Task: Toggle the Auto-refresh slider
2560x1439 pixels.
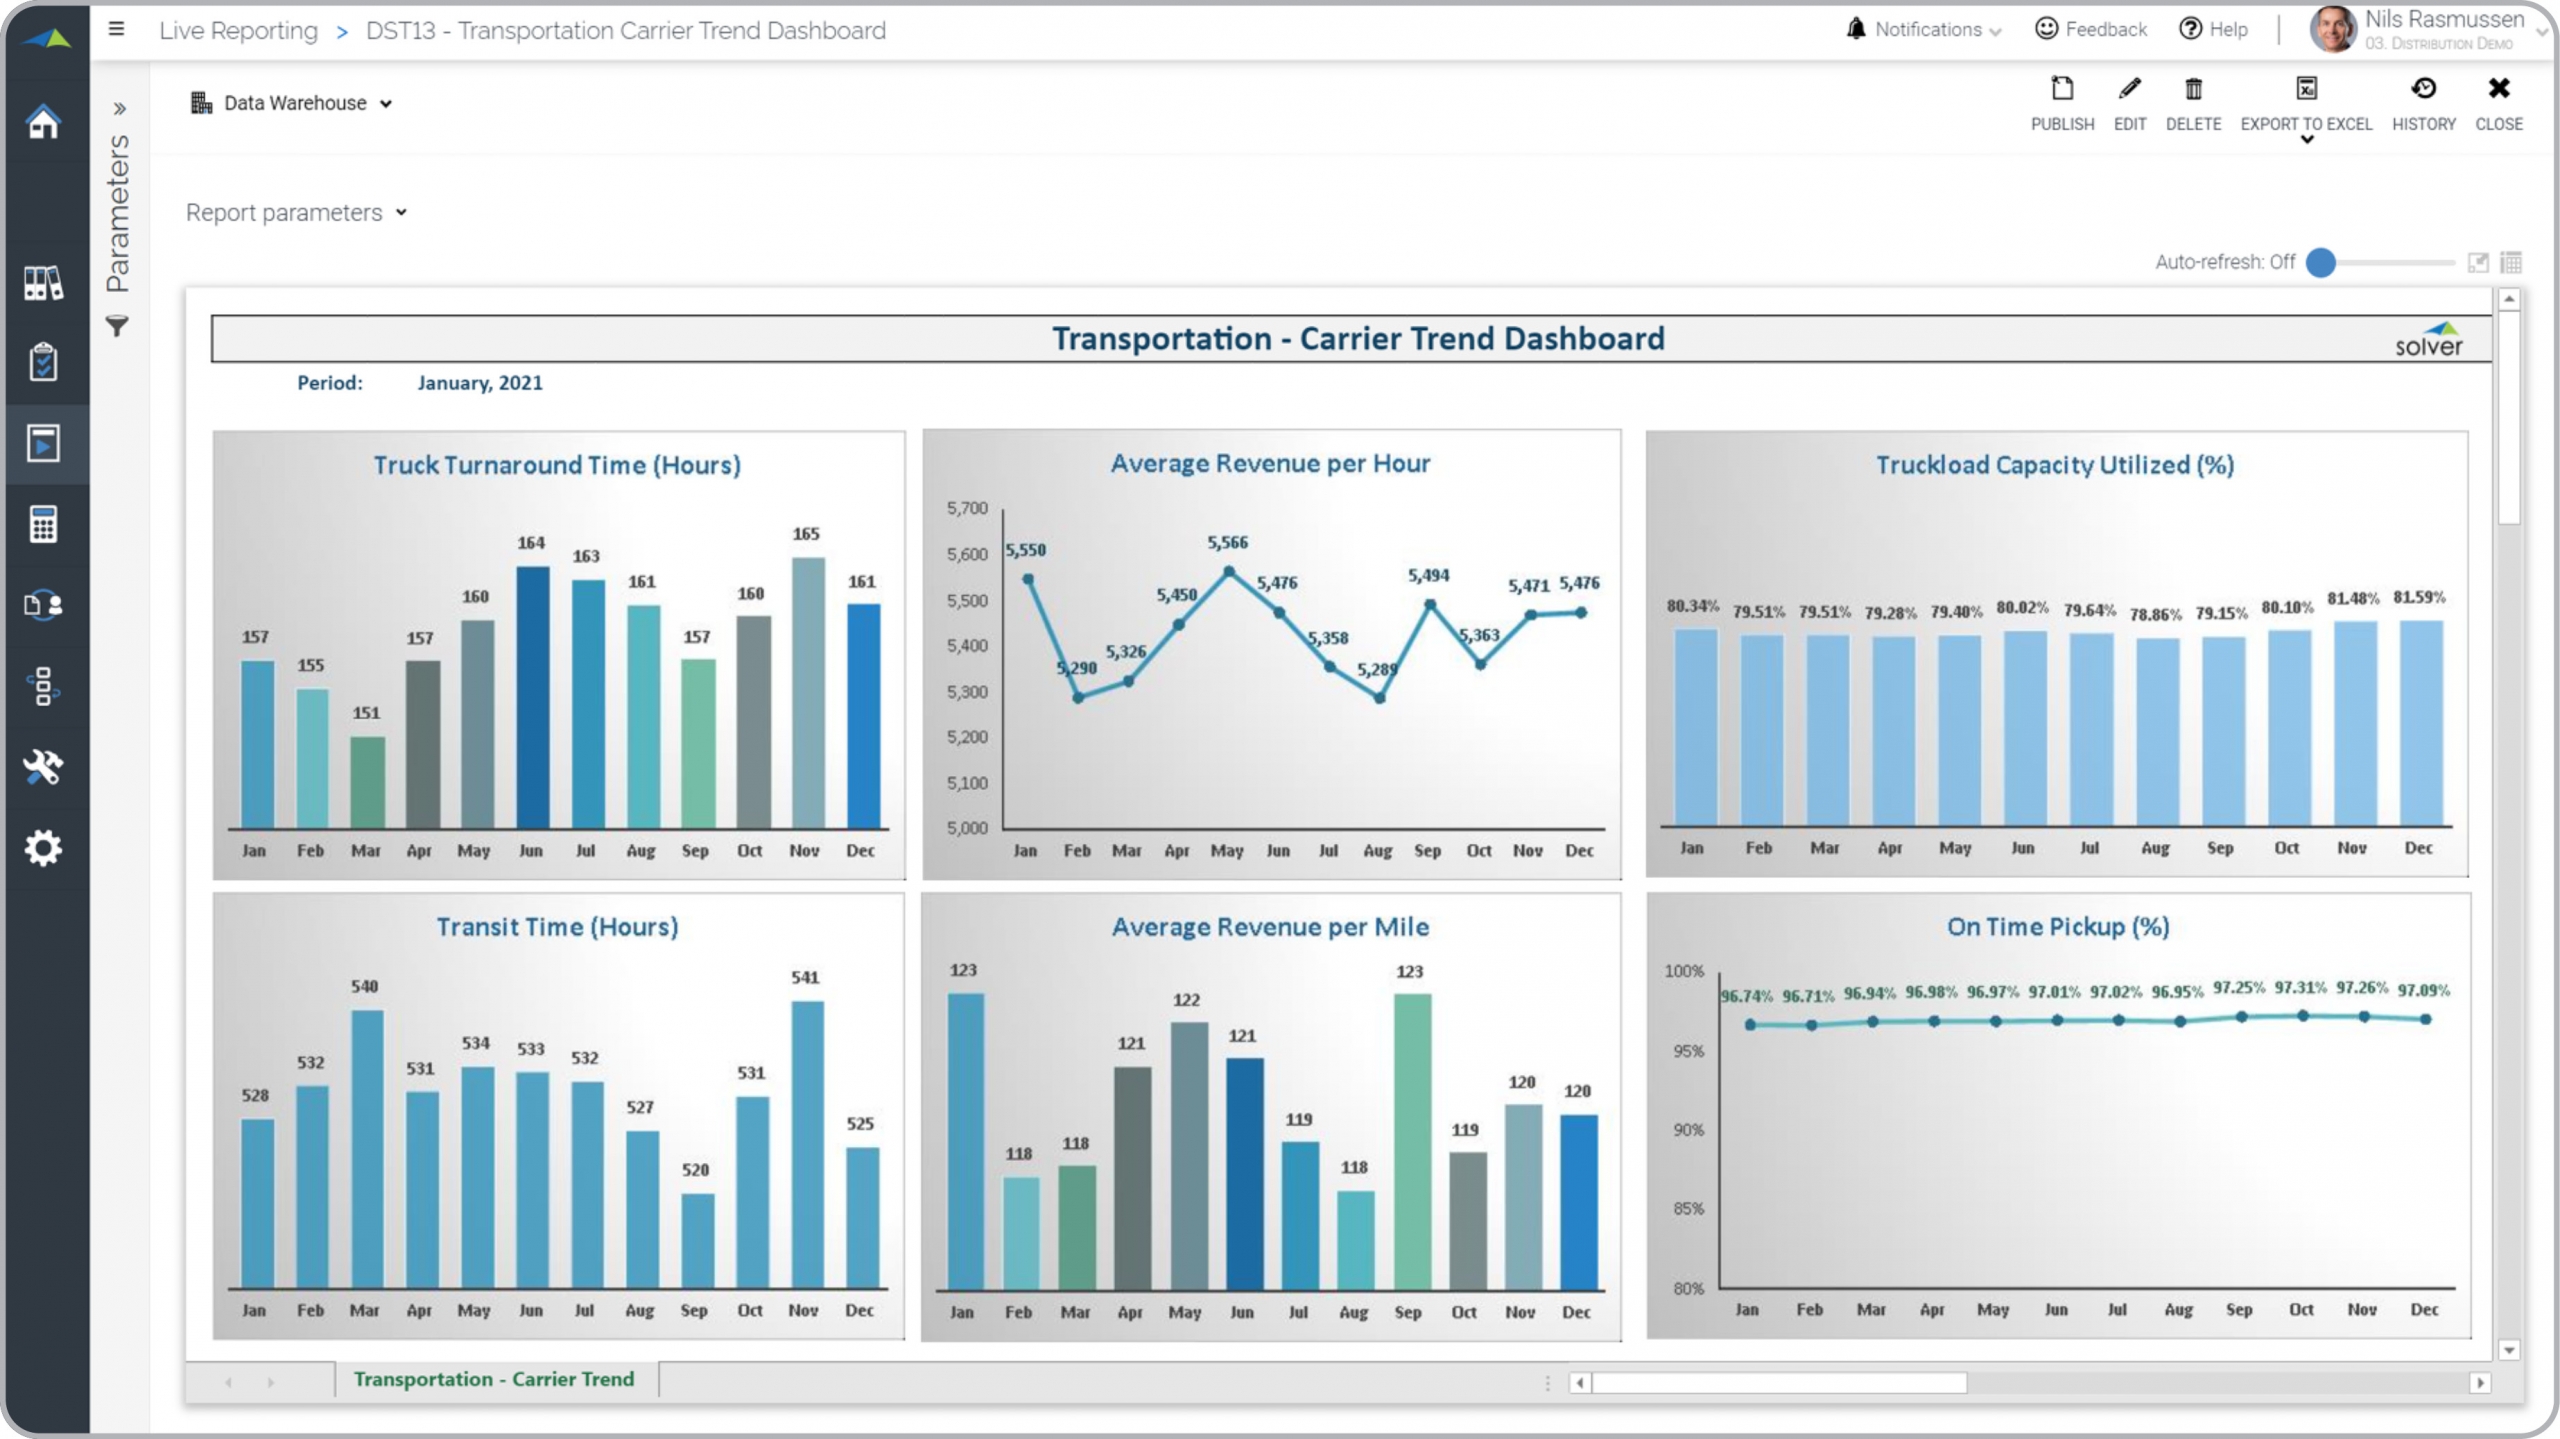Action: pyautogui.click(x=2321, y=262)
